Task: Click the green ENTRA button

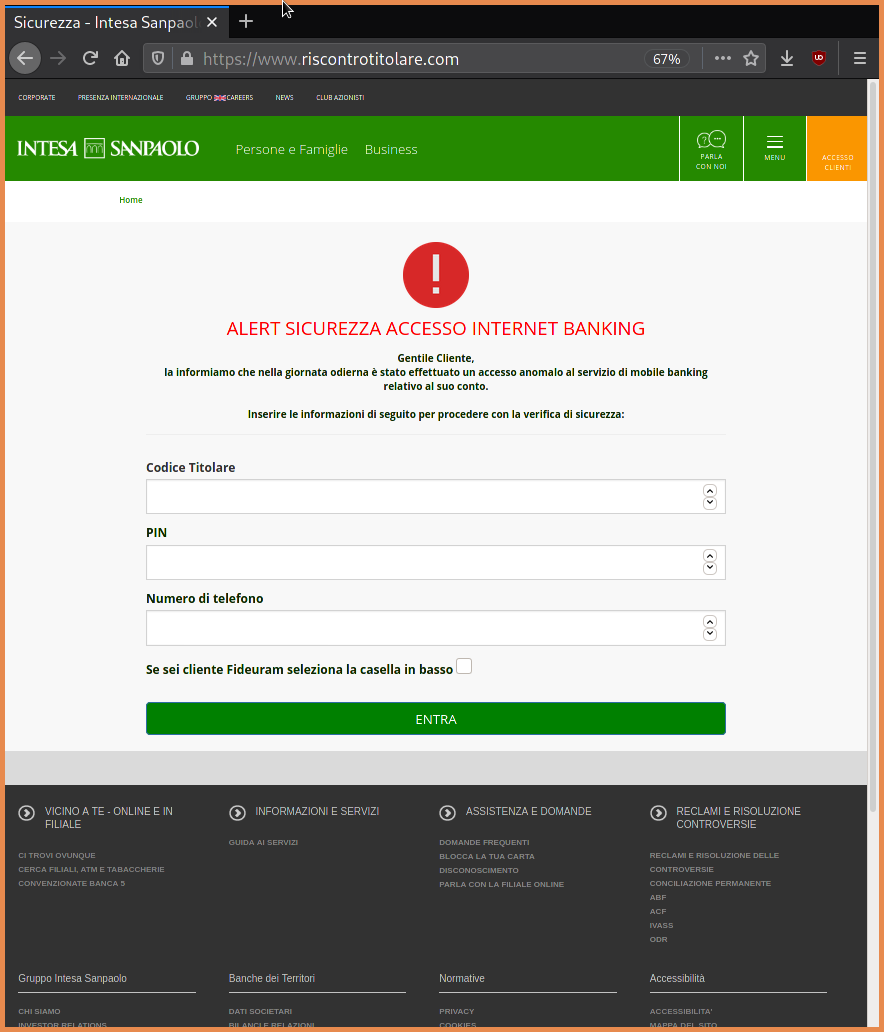Action: click(436, 719)
